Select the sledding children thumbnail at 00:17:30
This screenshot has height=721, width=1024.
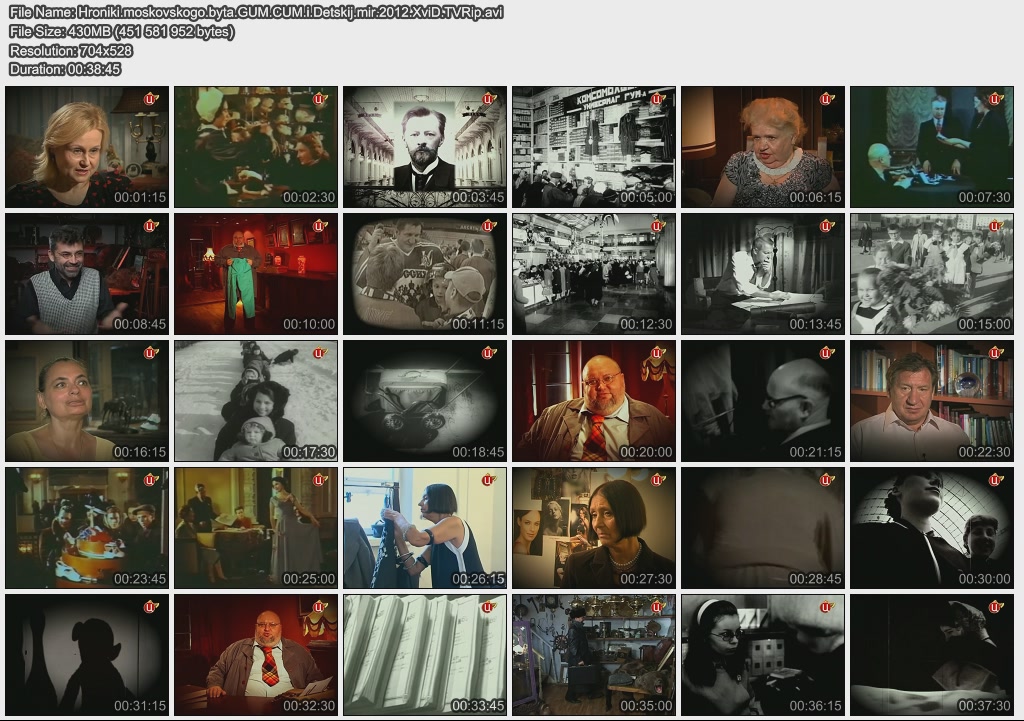[256, 401]
